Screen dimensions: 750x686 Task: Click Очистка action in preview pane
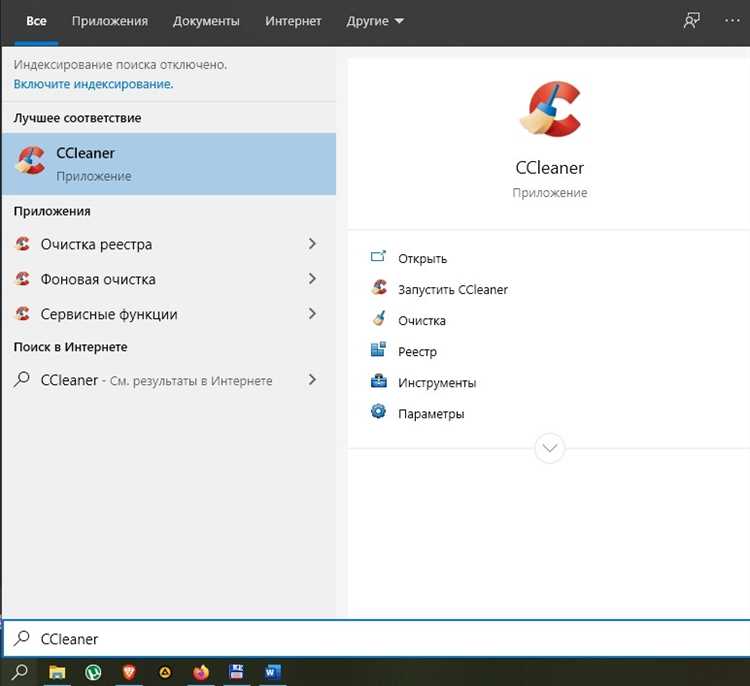point(422,321)
